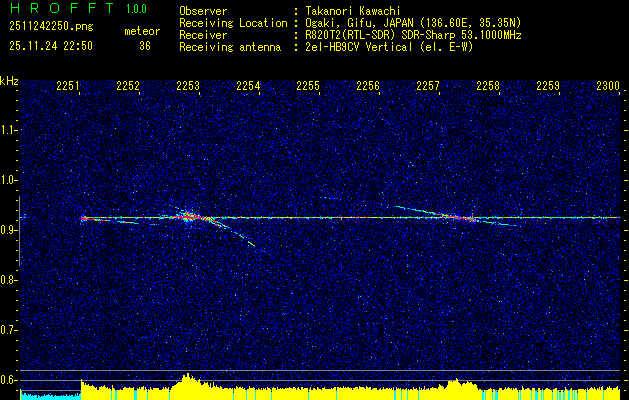
Task: Click the cyan signal level bar before 2251
Action: pos(51,396)
